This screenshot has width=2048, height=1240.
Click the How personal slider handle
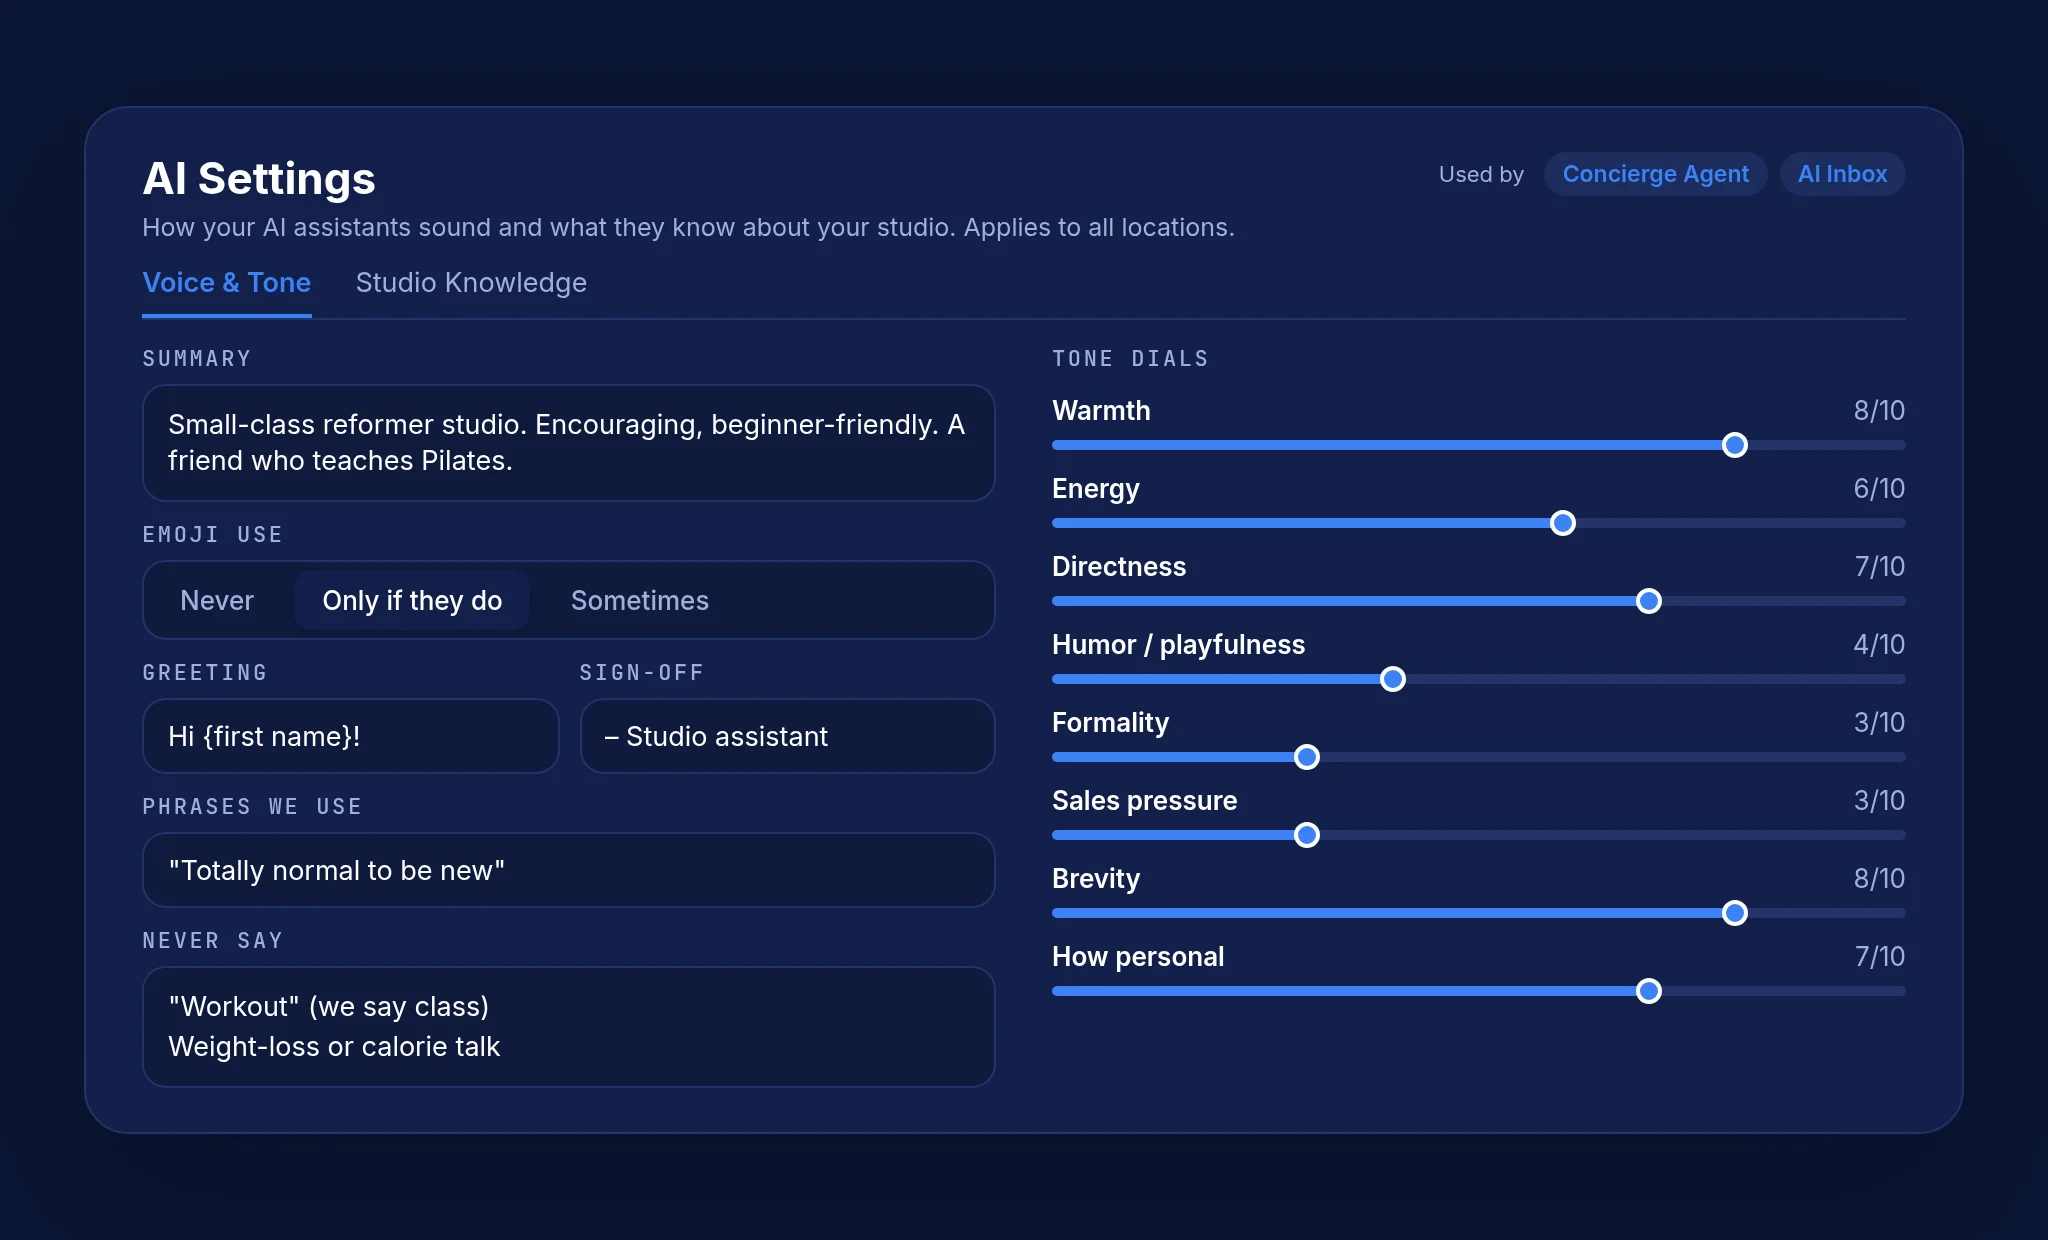(1649, 991)
